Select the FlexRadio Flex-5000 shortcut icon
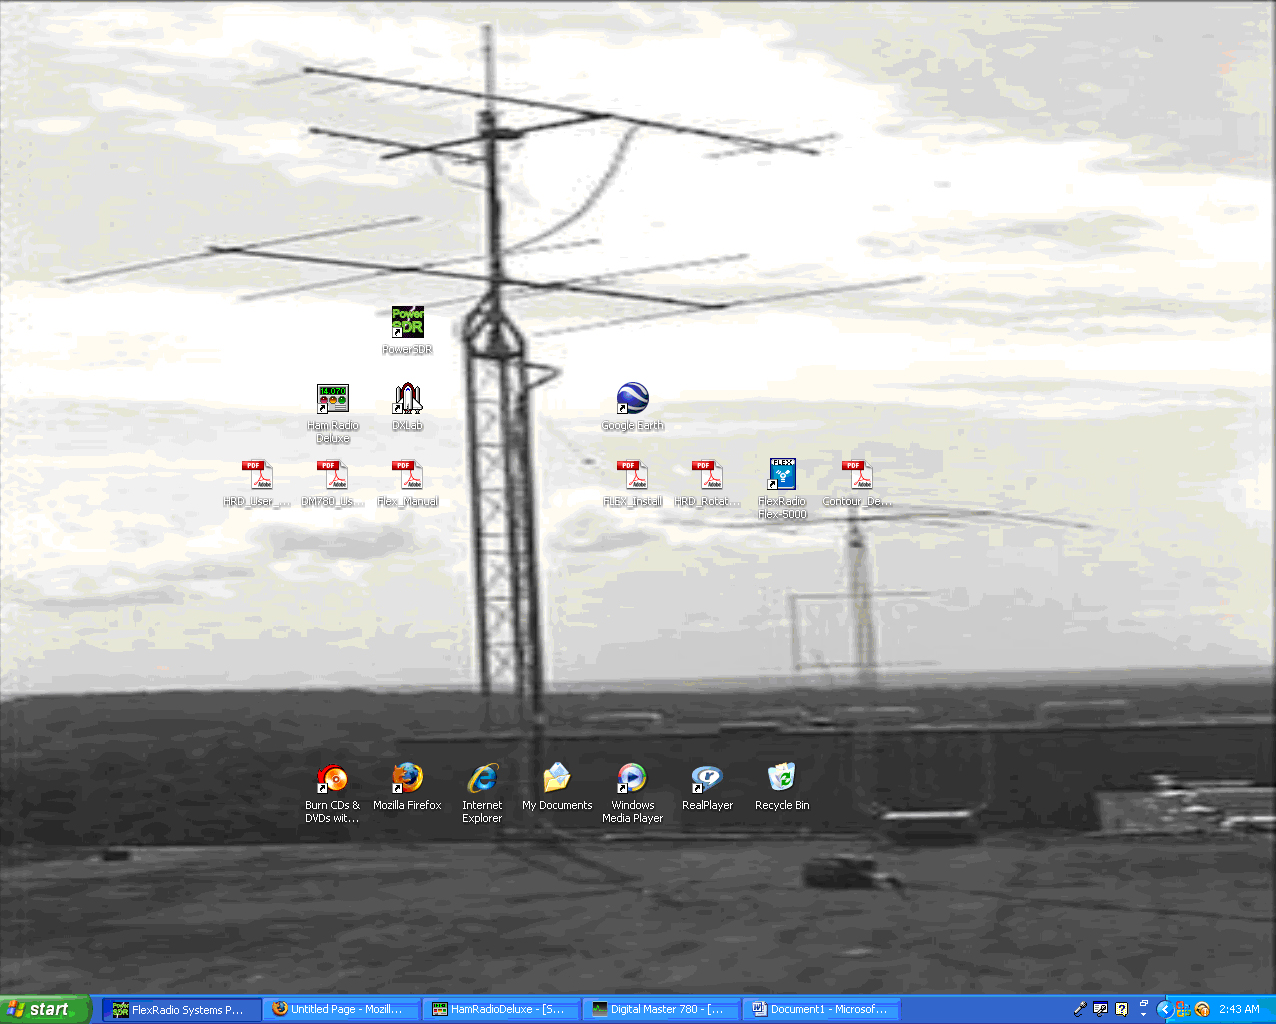 tap(782, 475)
